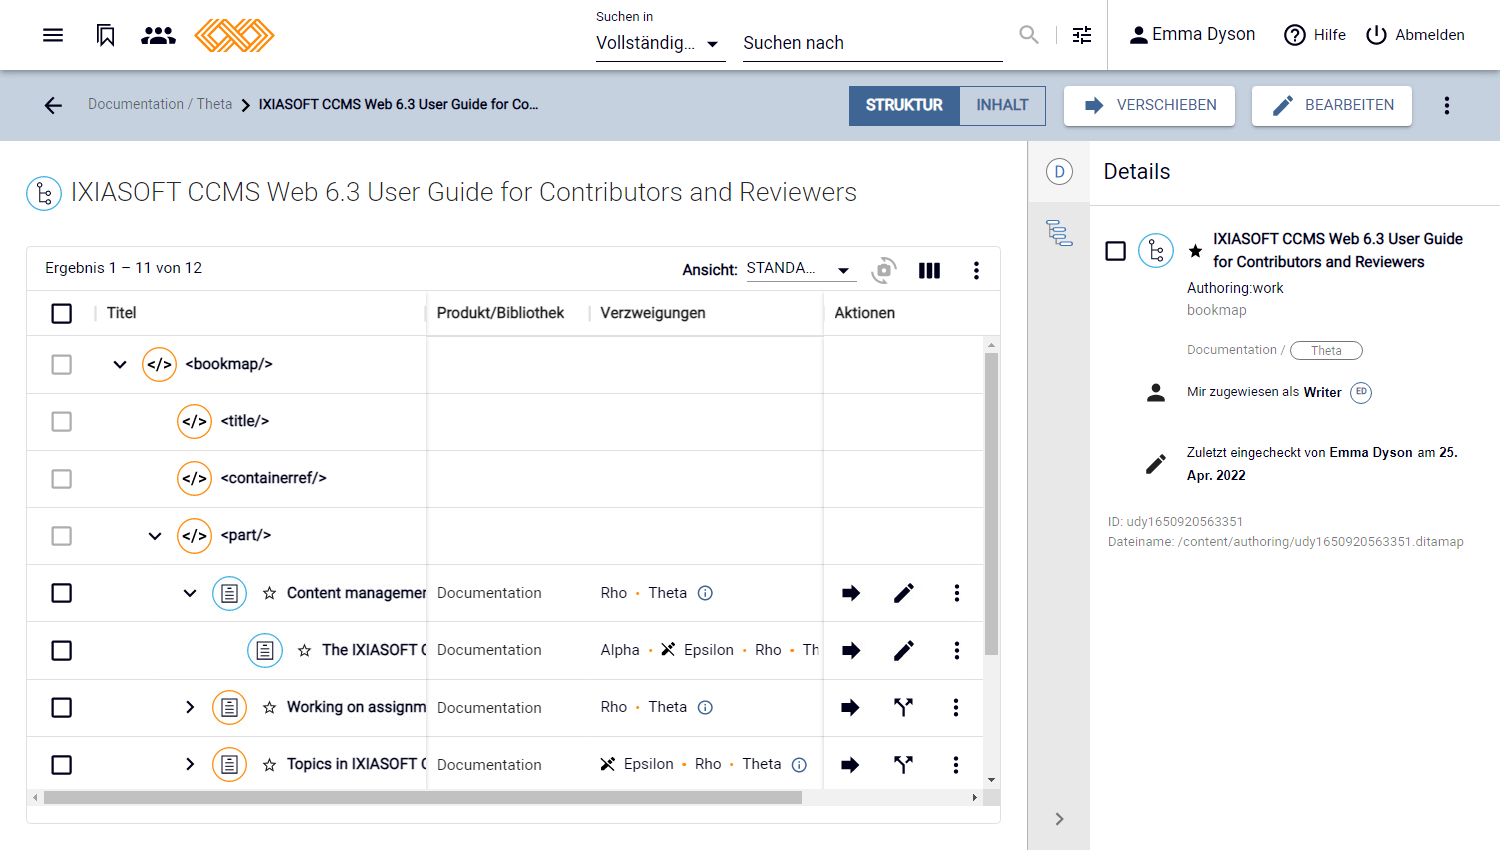
Task: Go back with the left arrow
Action: (x=53, y=105)
